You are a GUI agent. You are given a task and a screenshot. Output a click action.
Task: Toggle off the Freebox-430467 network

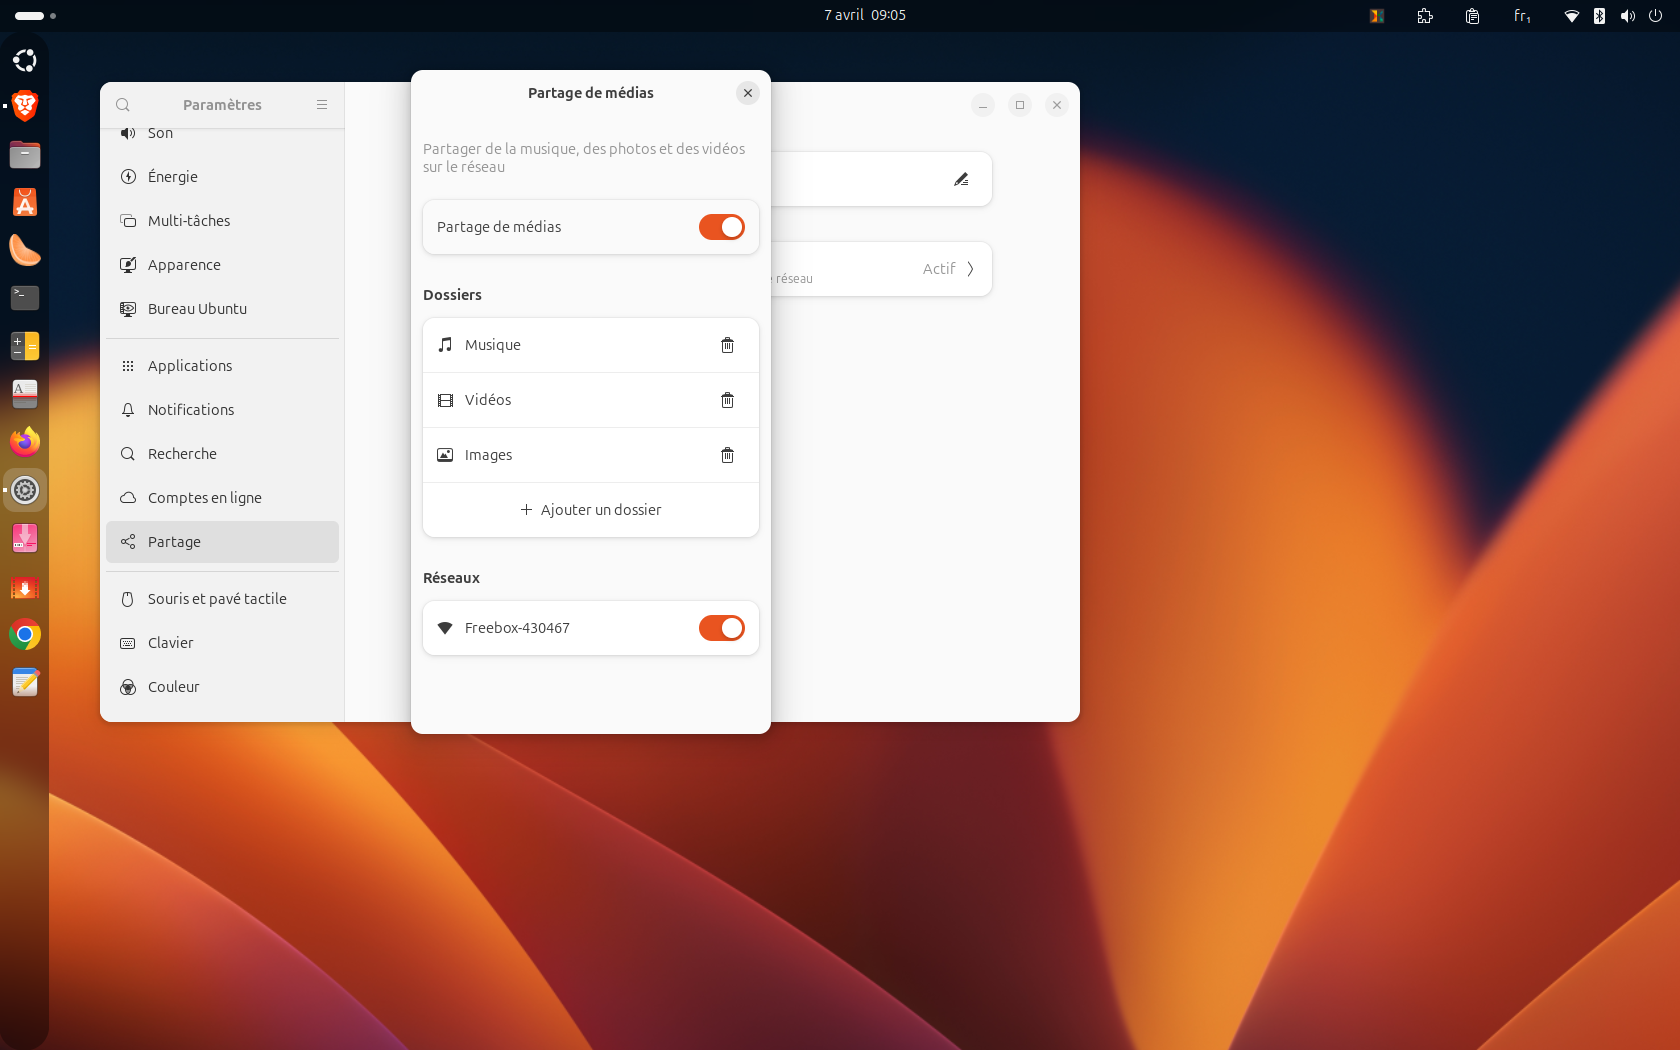[721, 628]
